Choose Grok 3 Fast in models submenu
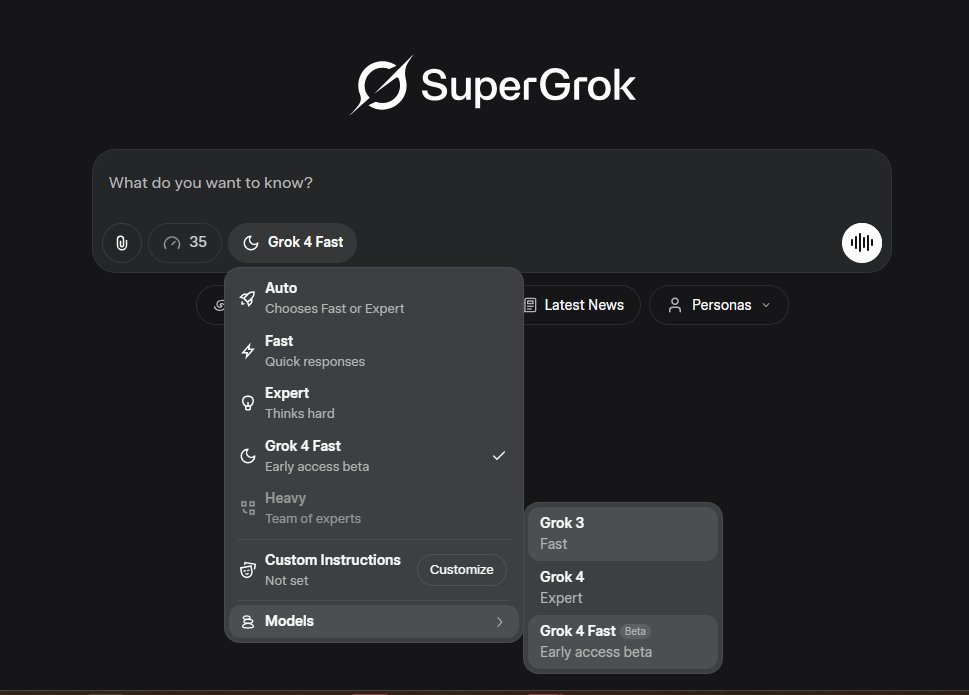Screen dimensions: 969x695 623,533
